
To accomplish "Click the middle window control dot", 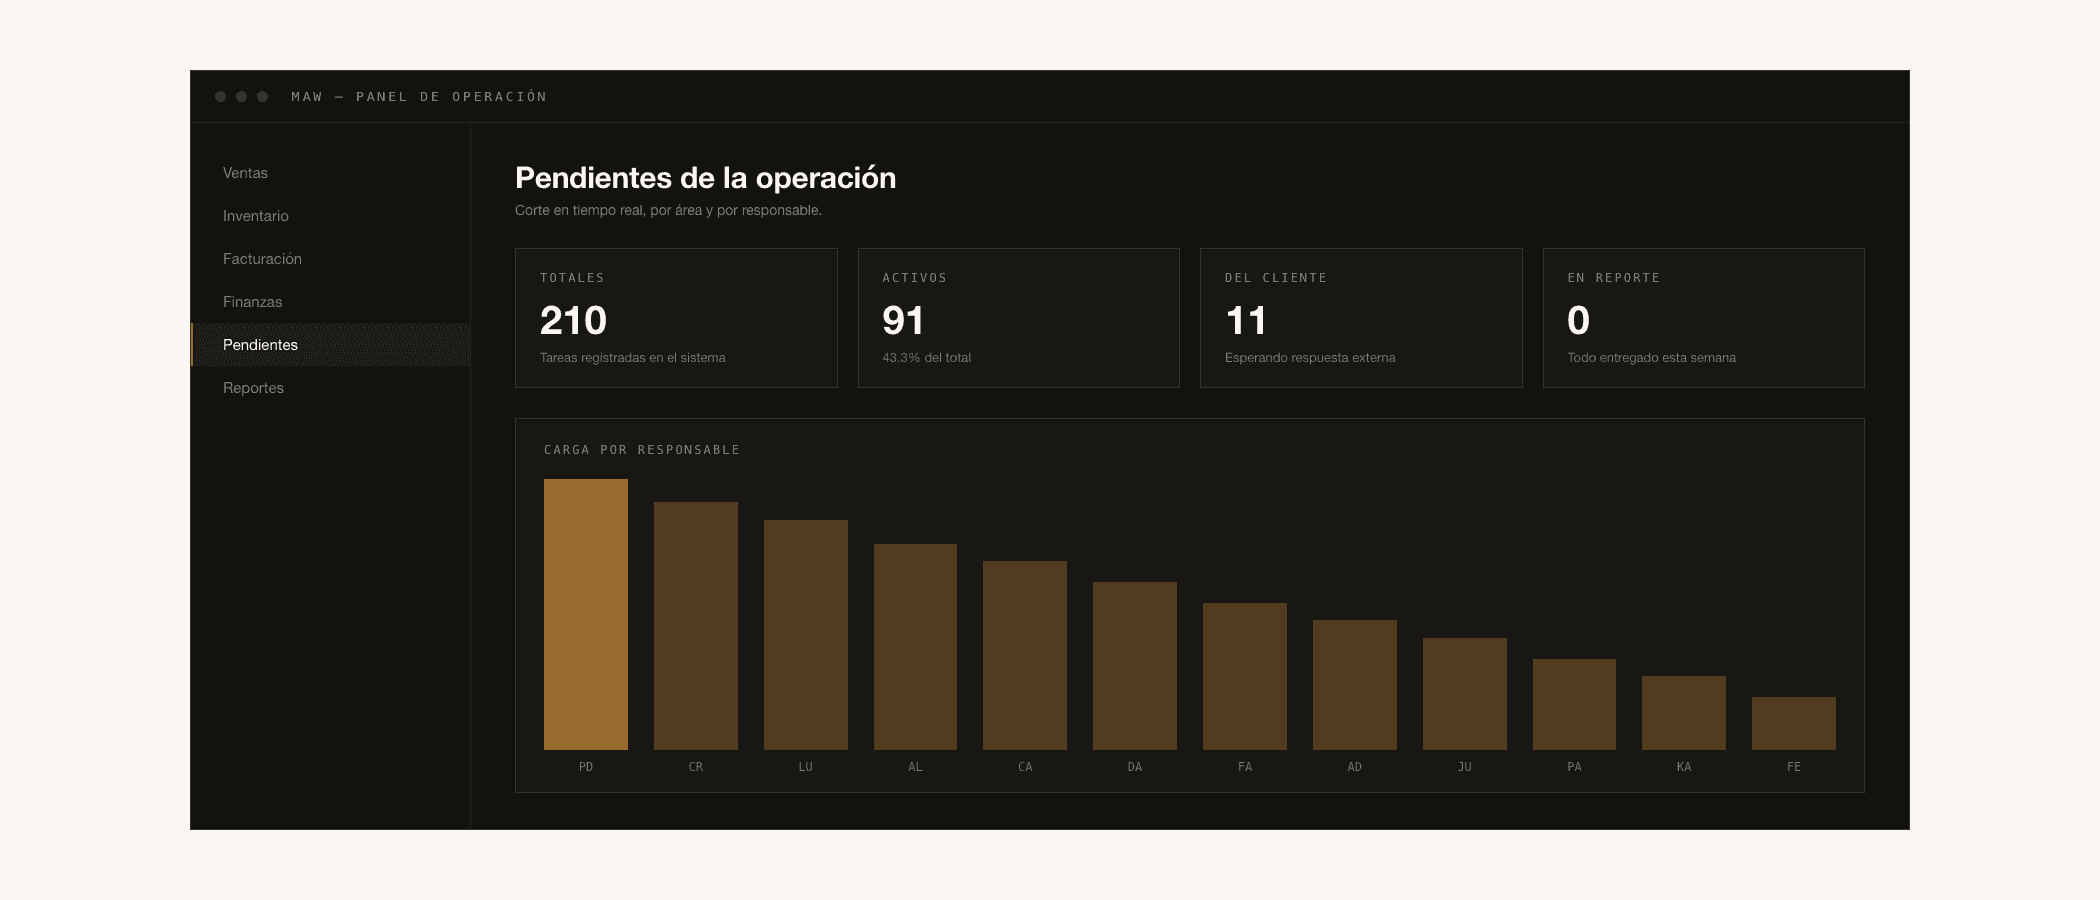I will coord(241,97).
